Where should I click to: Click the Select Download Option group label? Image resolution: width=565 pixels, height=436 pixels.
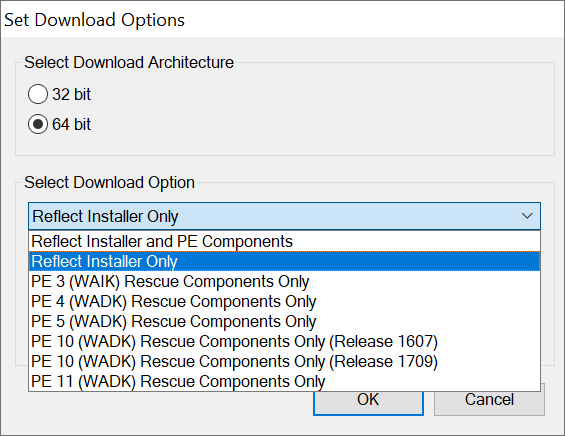[x=109, y=182]
